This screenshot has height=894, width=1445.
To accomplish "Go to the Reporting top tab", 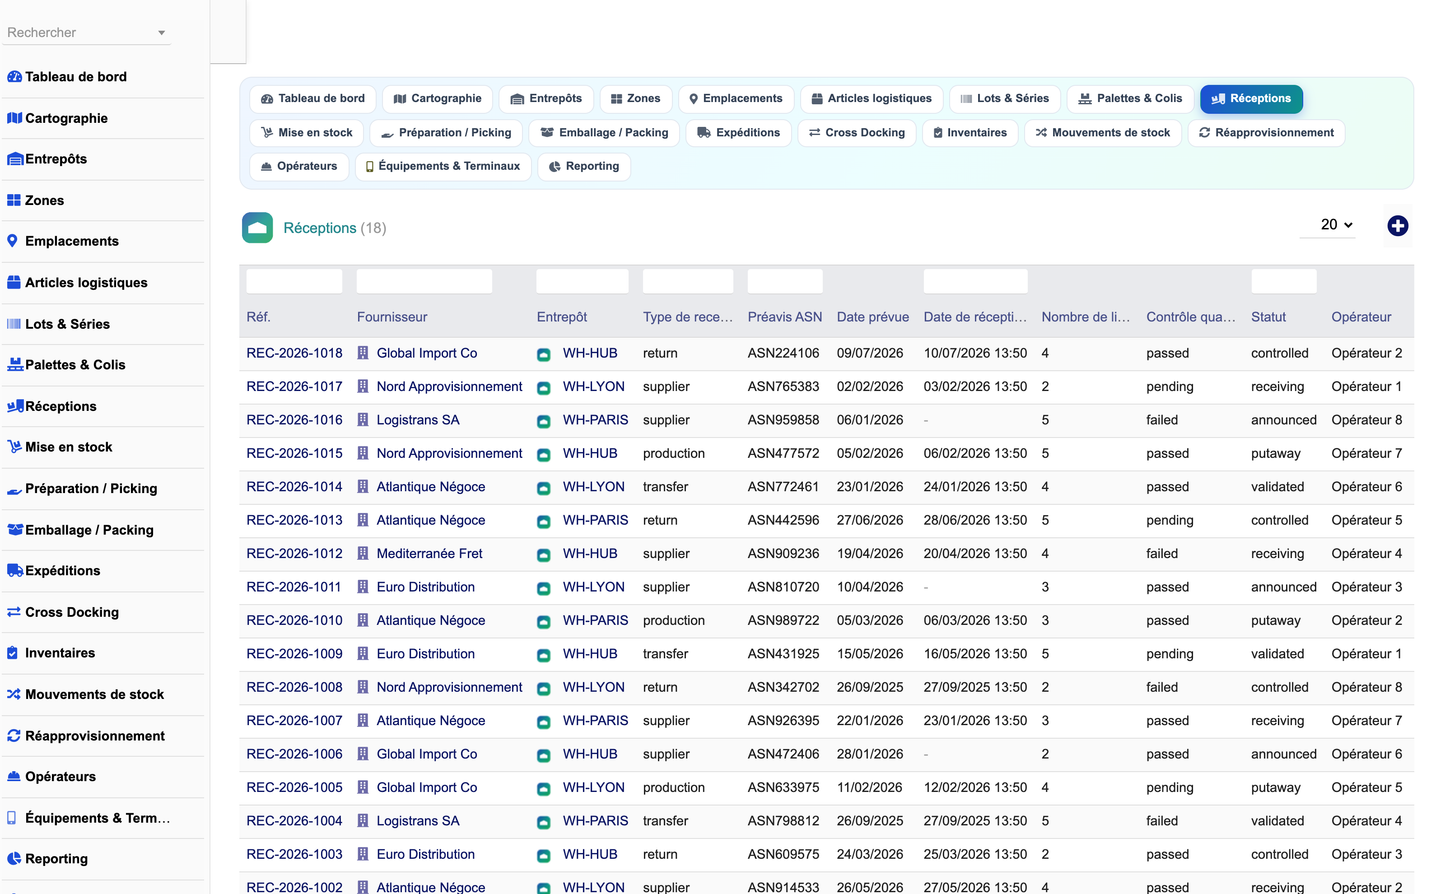I will point(584,167).
